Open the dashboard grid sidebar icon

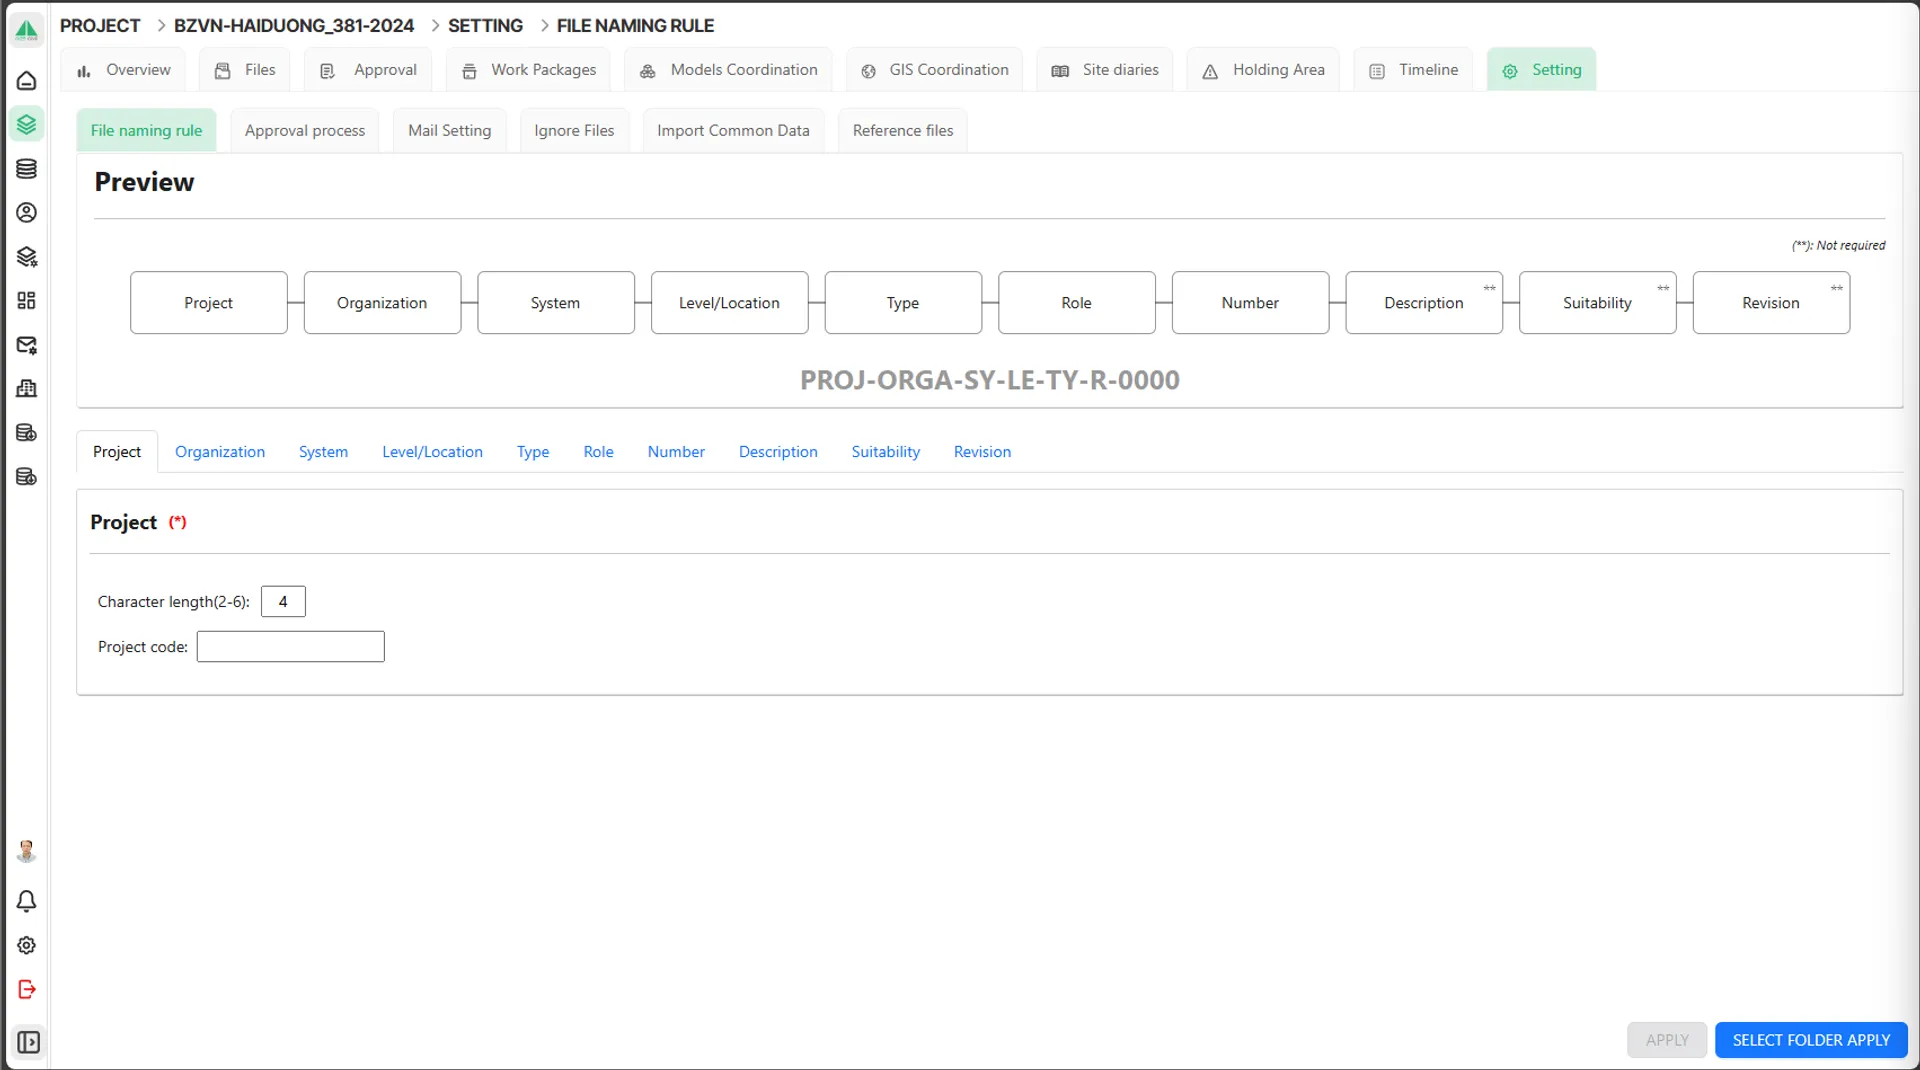[x=27, y=300]
